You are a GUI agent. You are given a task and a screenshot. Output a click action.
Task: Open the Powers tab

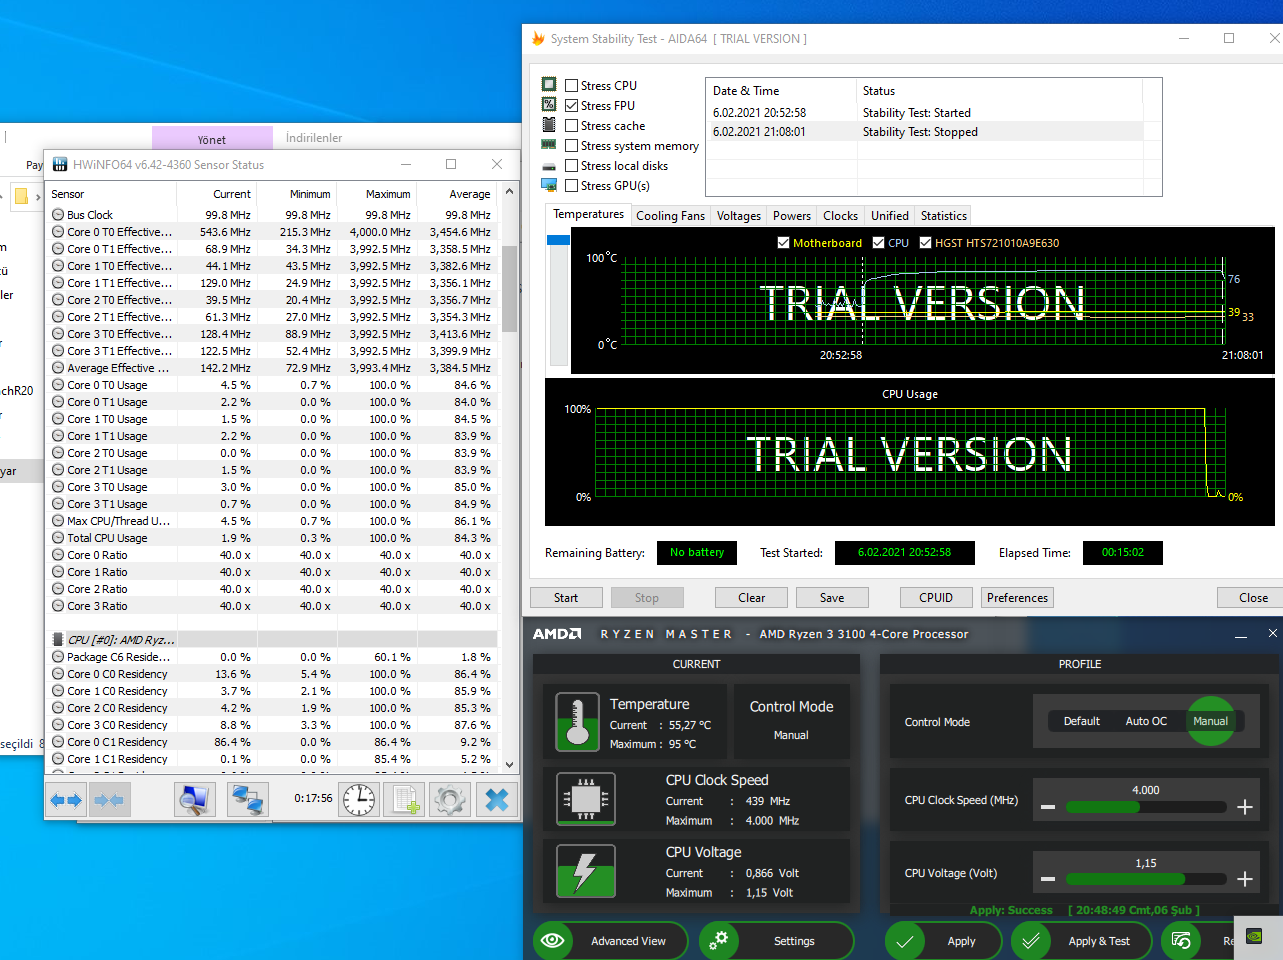(791, 216)
